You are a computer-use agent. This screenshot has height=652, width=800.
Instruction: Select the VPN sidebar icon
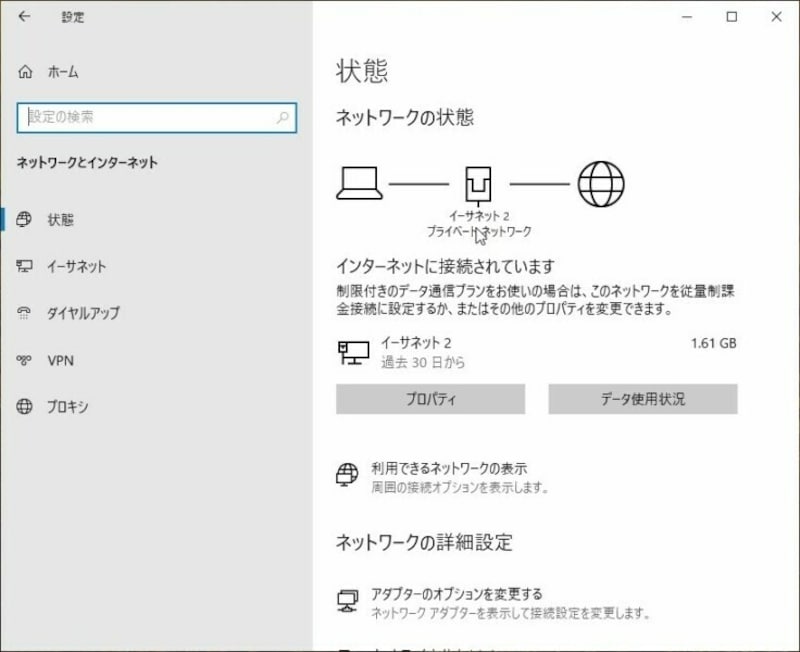tap(24, 360)
